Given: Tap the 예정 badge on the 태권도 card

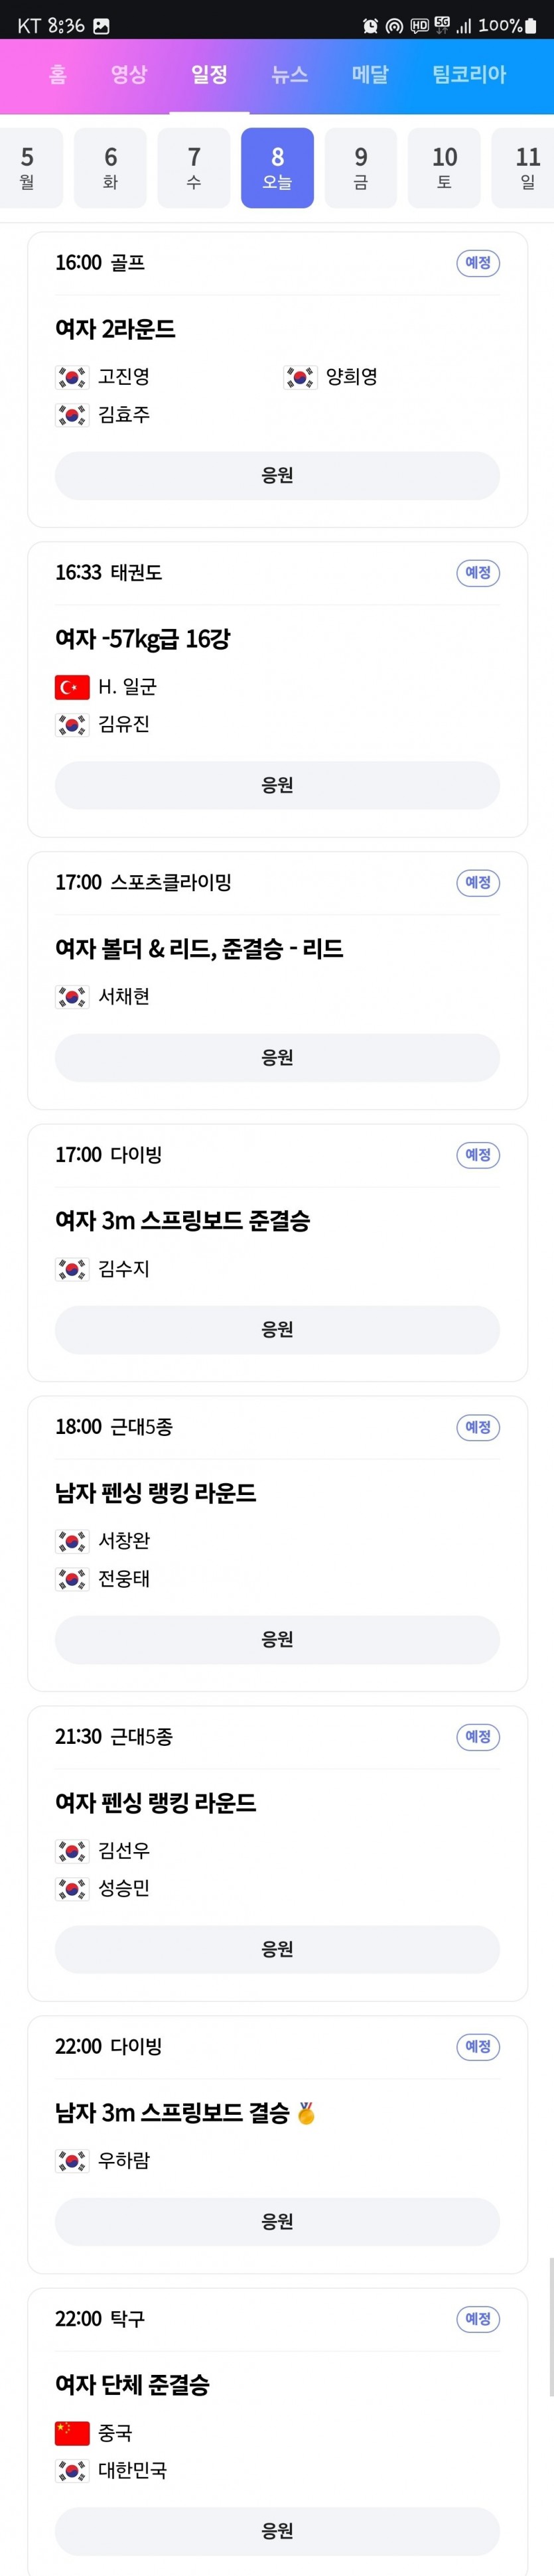Looking at the screenshot, I should [478, 573].
